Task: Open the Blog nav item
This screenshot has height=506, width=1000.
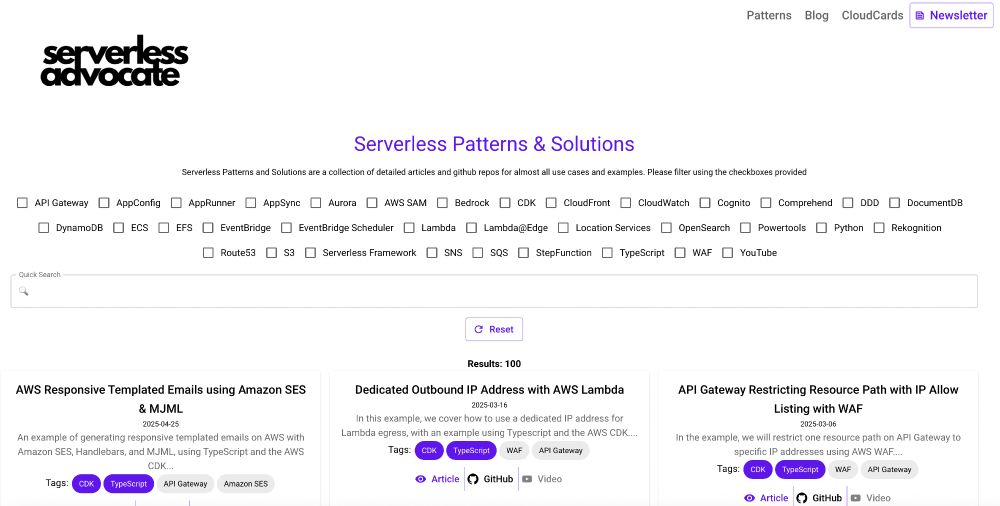Action: [x=816, y=15]
